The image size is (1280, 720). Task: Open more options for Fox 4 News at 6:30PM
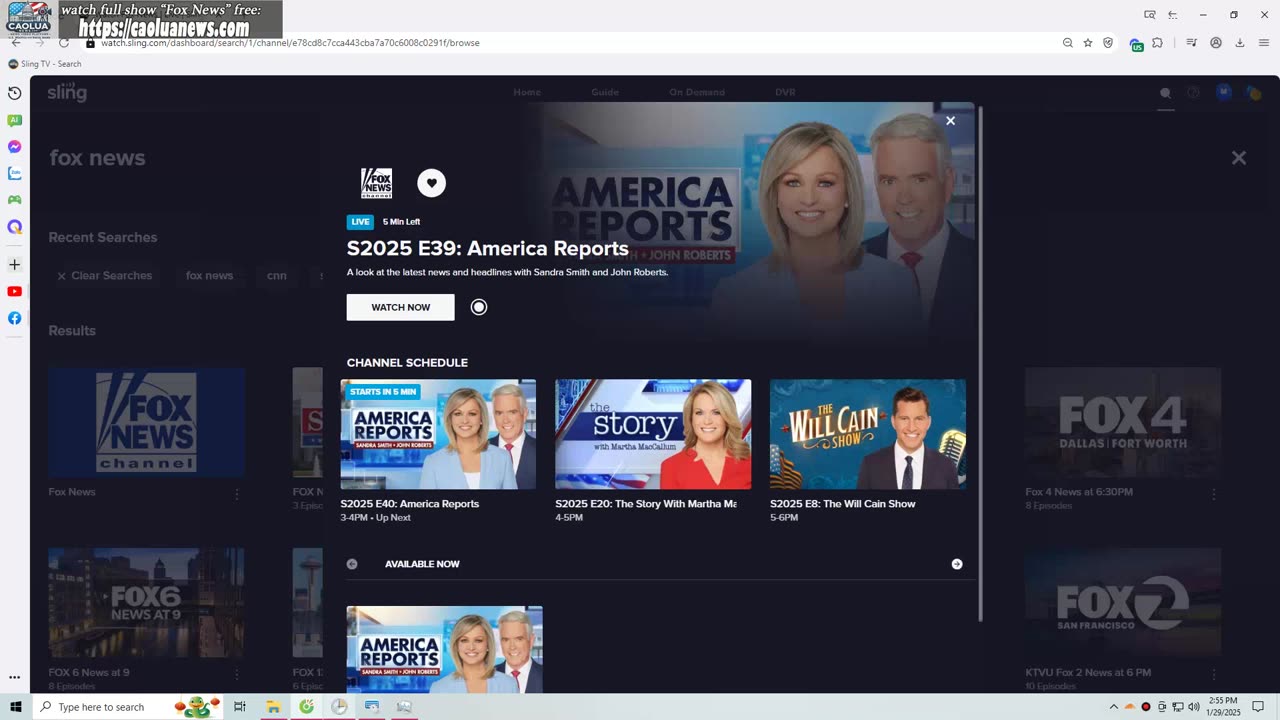point(1214,494)
